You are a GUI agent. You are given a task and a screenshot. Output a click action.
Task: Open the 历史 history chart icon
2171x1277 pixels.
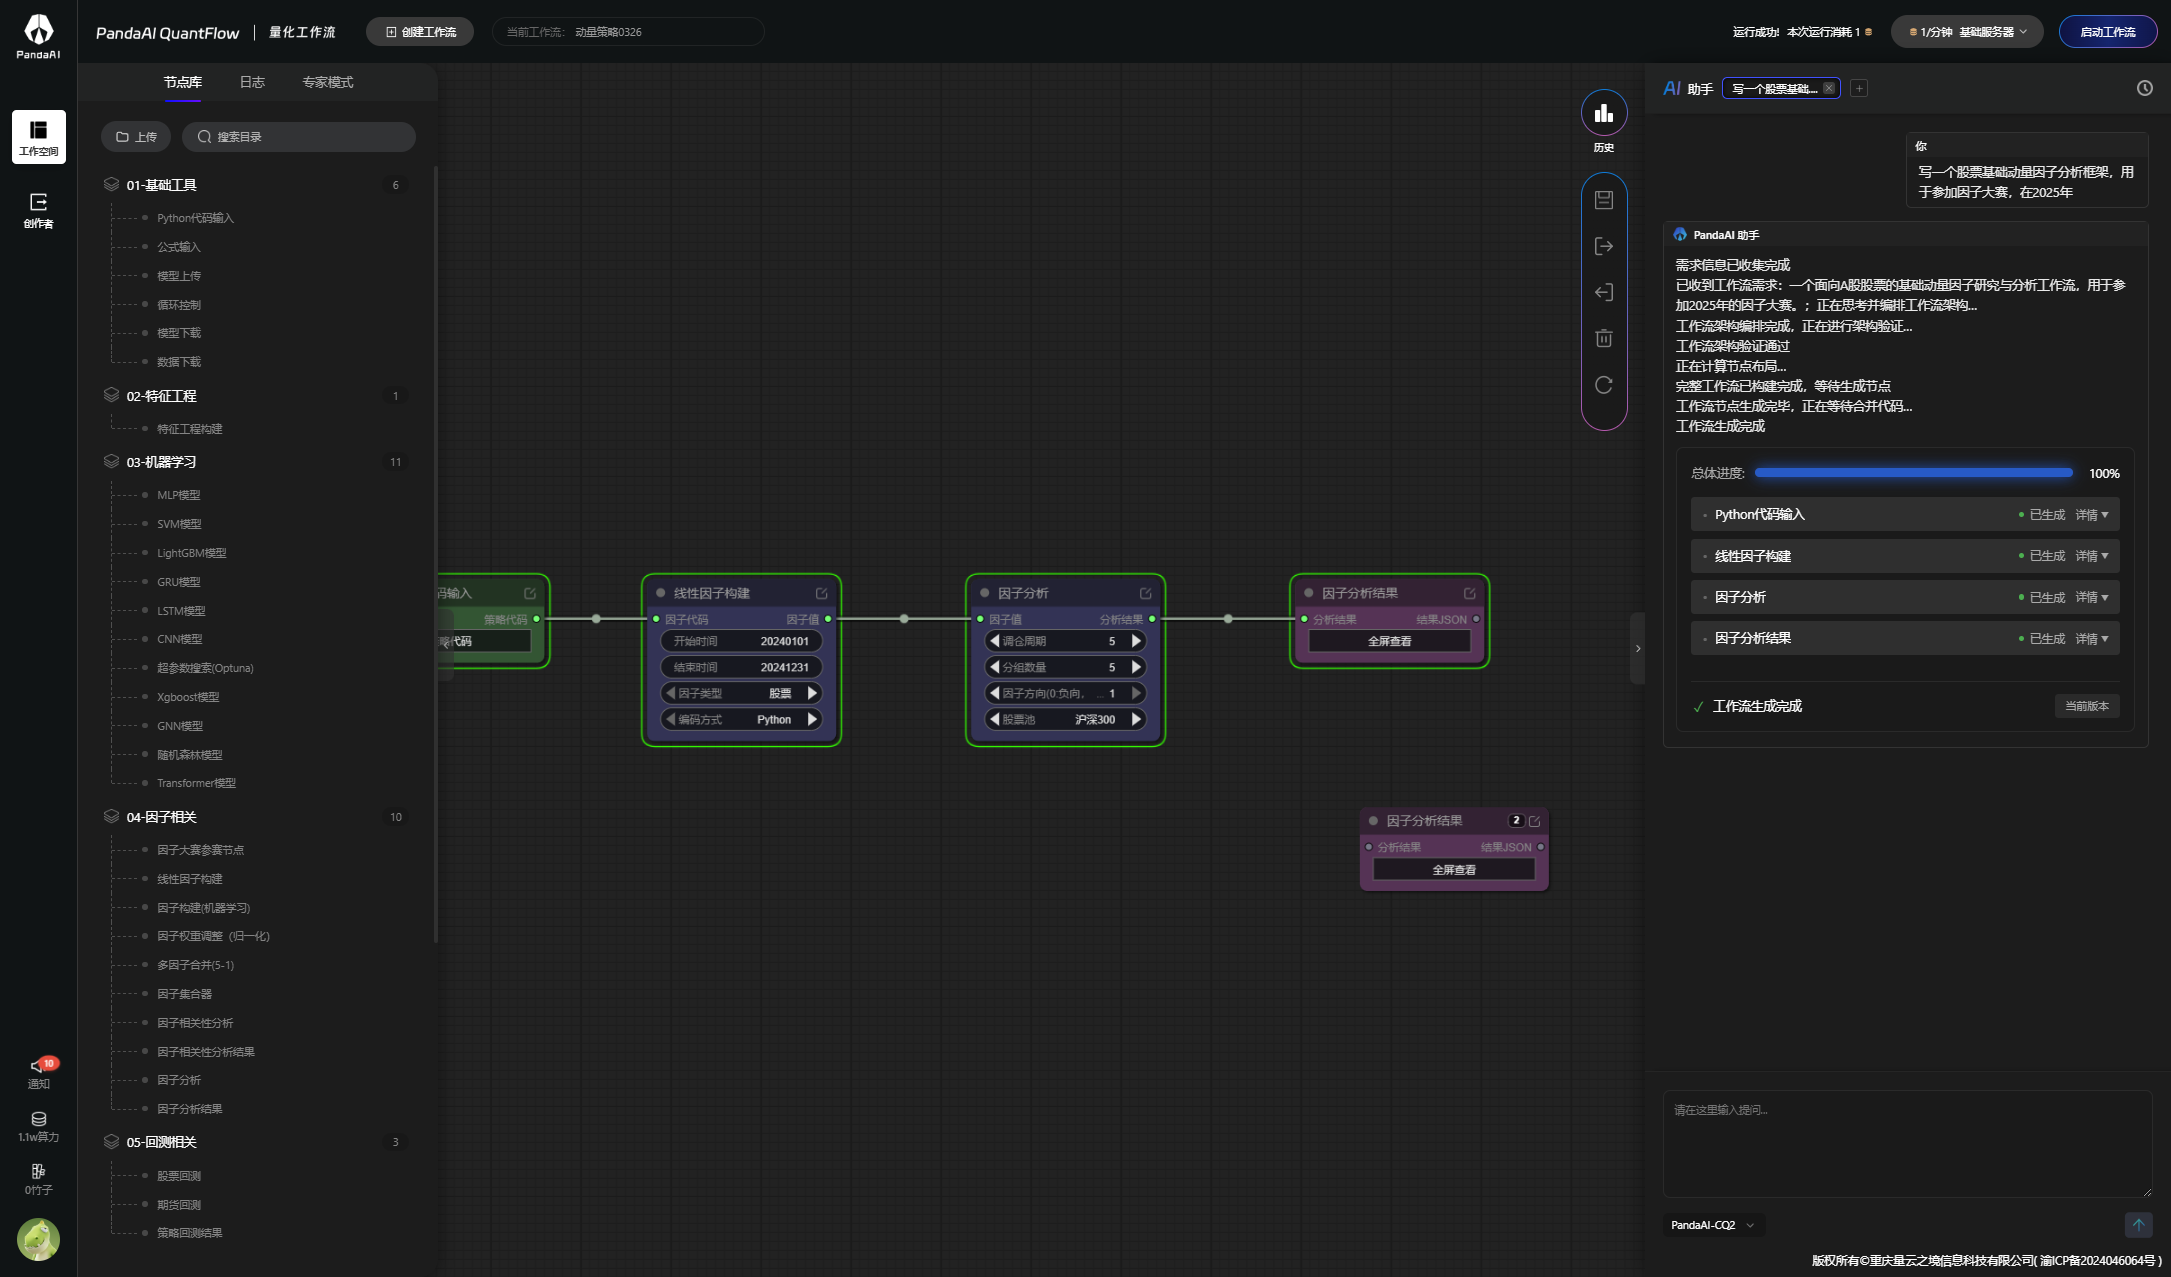1603,113
